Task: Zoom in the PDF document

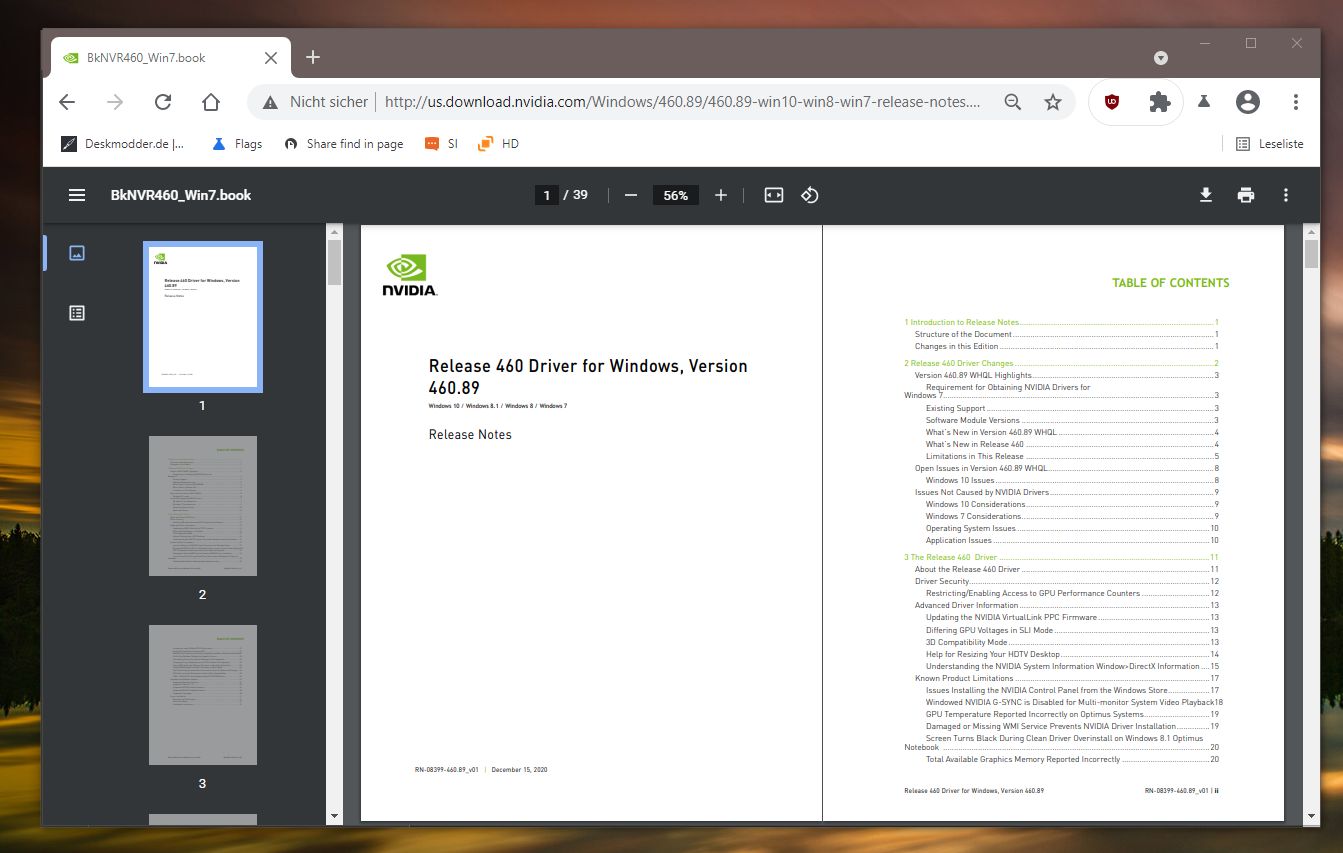Action: [x=721, y=195]
